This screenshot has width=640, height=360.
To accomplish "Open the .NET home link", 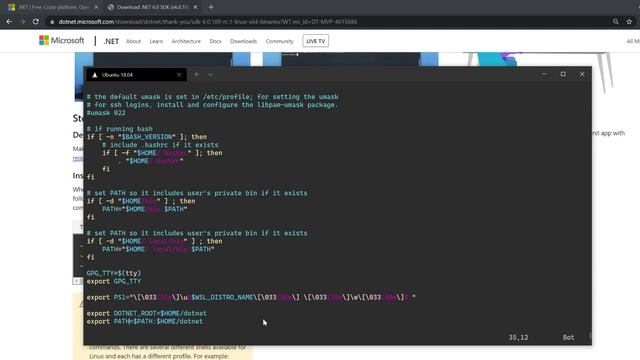I will (x=111, y=41).
